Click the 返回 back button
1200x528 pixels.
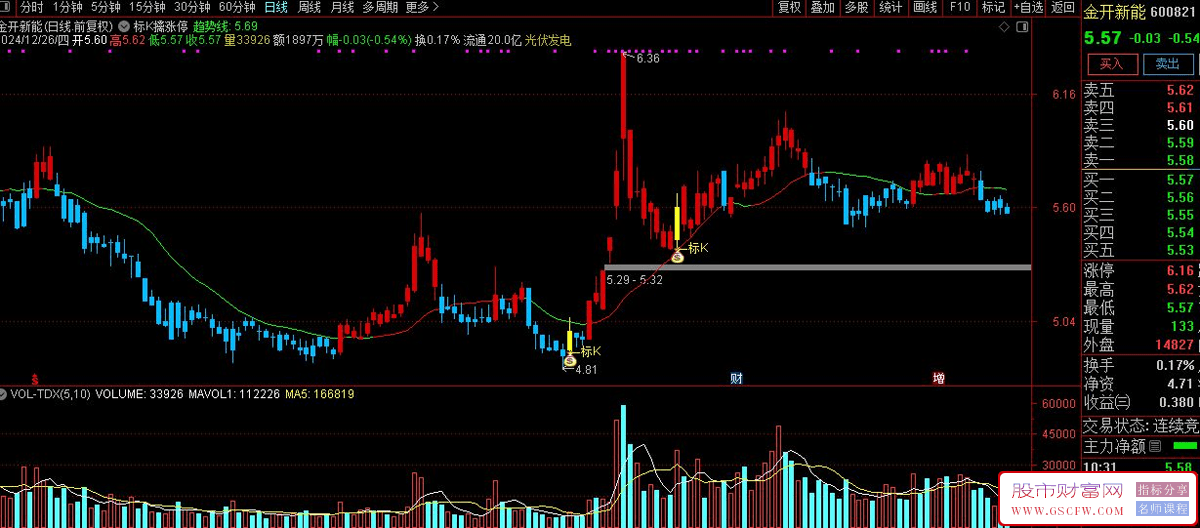[x=1062, y=7]
